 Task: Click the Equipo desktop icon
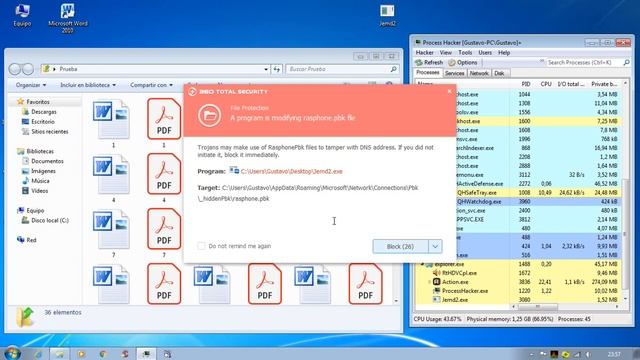point(22,15)
